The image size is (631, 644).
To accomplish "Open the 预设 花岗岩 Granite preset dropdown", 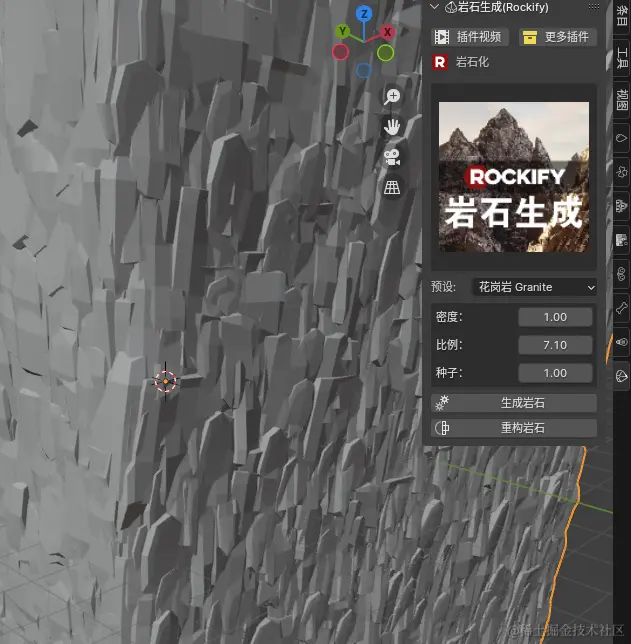I will click(x=534, y=287).
